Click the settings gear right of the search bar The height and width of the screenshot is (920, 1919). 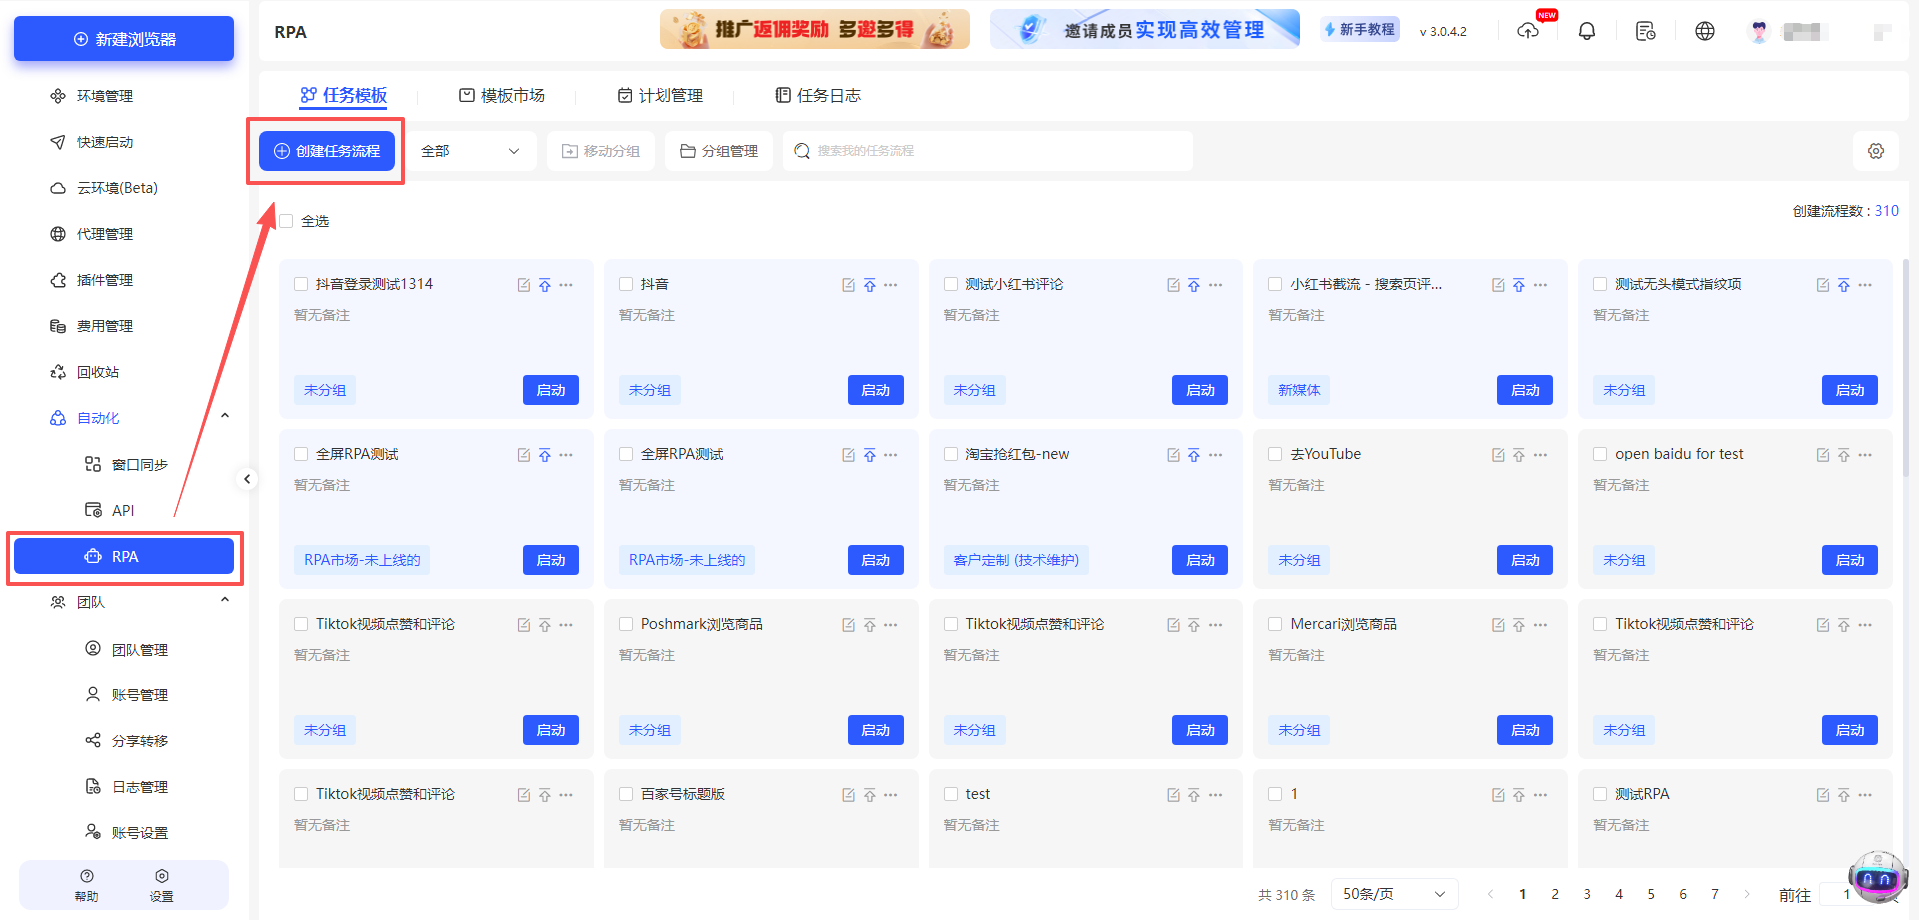point(1877,151)
